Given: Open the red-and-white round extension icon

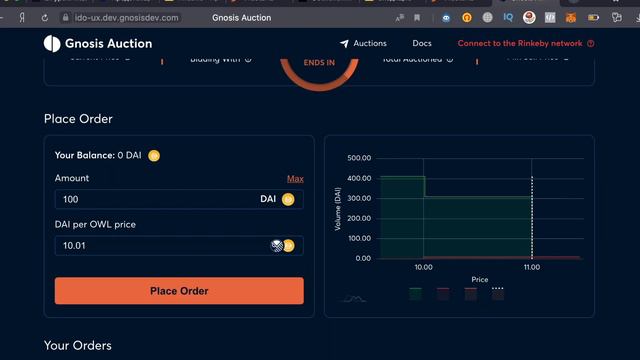Looking at the screenshot, I should [x=529, y=18].
